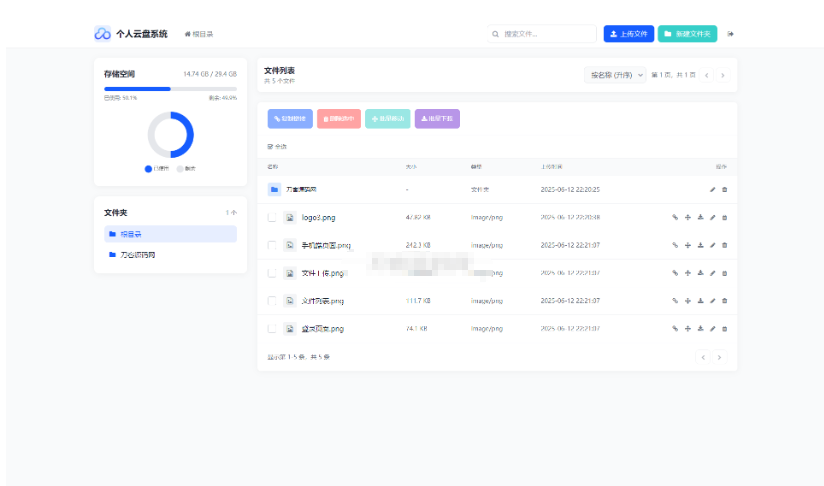Viewport: 824px width, 486px height.
Task: Click the logout icon in the top header
Action: click(730, 34)
